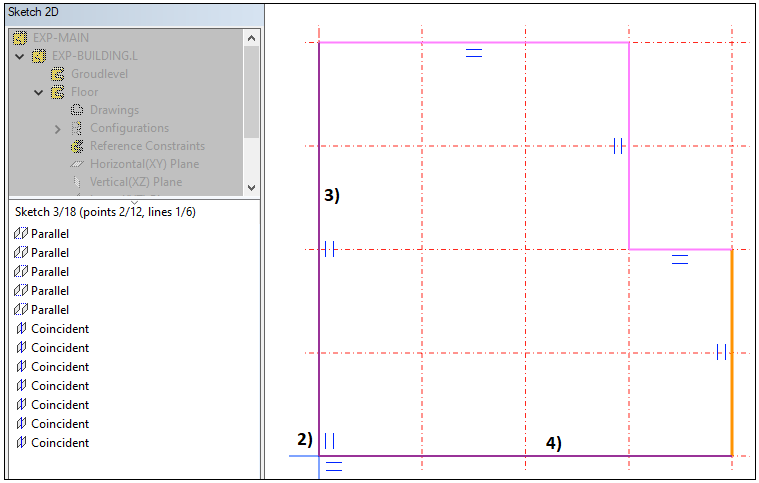This screenshot has width=759, height=483.
Task: Click the EXP-MAIN assembly icon
Action: point(21,38)
